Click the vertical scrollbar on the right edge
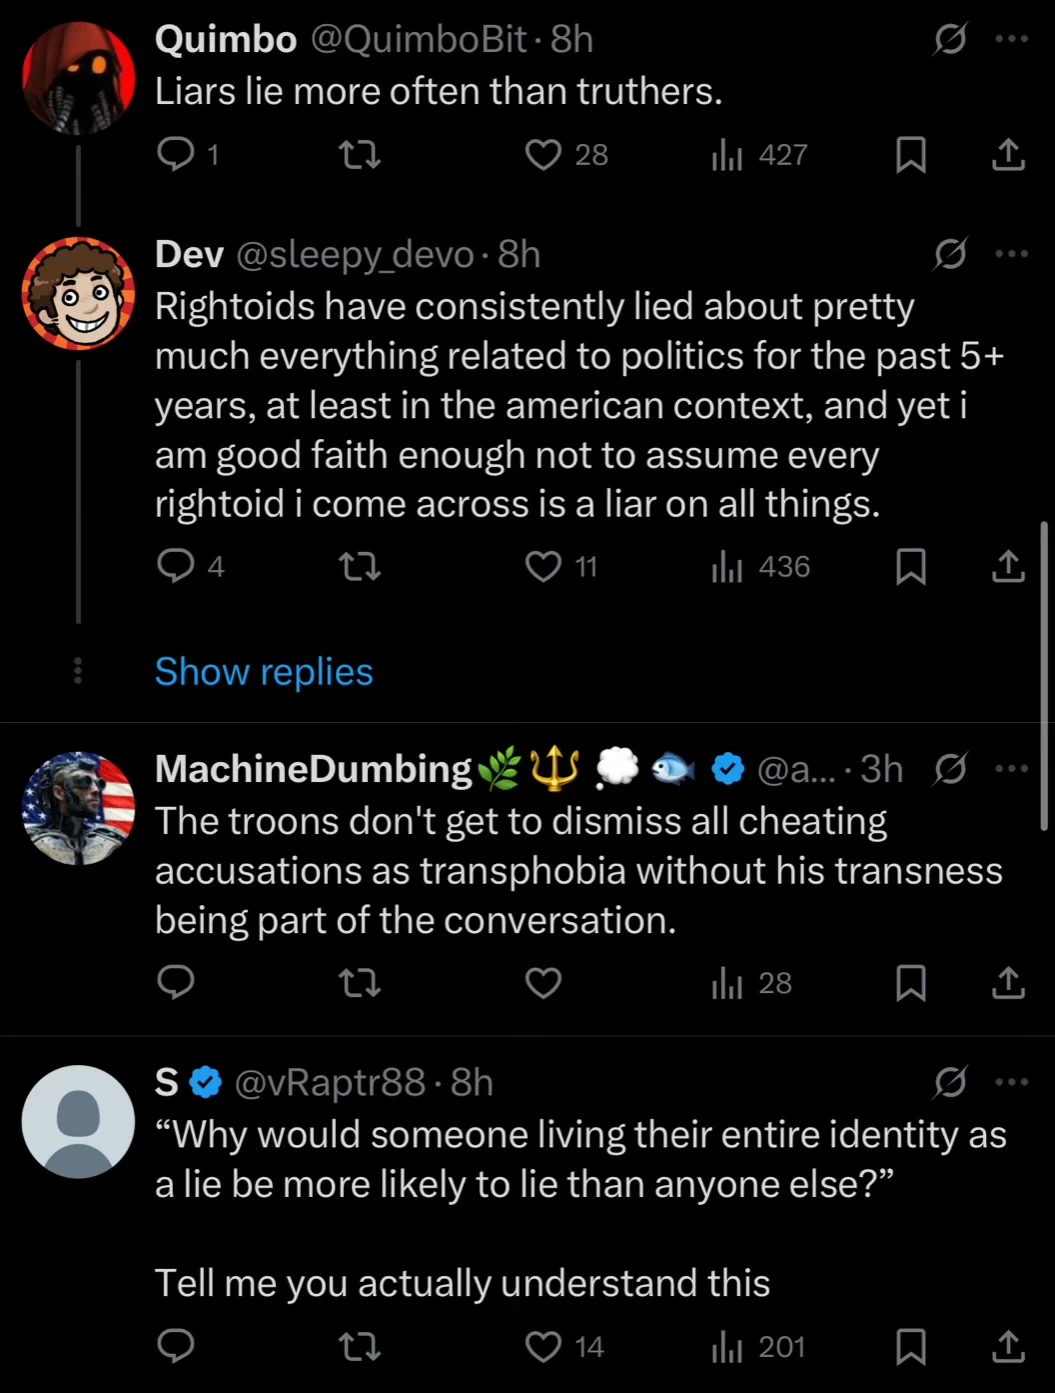This screenshot has height=1393, width=1055. [x=1045, y=676]
